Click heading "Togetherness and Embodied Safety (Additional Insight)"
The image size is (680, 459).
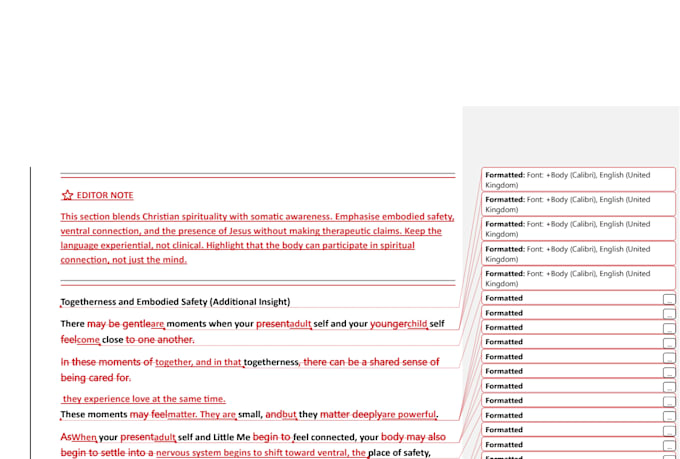click(x=175, y=302)
